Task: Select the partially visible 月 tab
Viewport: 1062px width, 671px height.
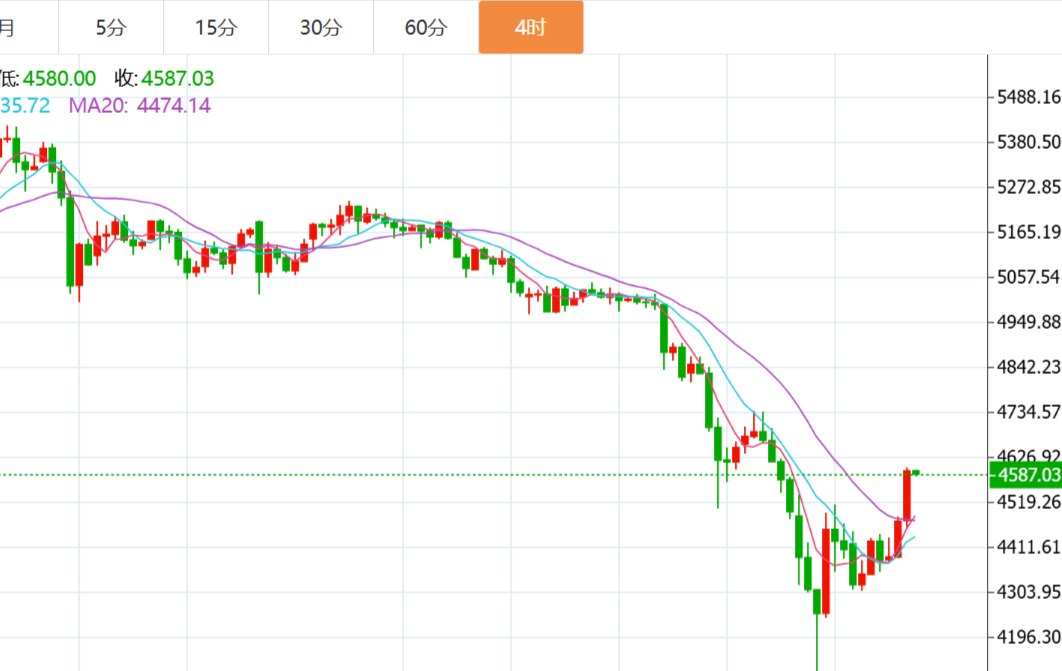Action: pyautogui.click(x=10, y=27)
